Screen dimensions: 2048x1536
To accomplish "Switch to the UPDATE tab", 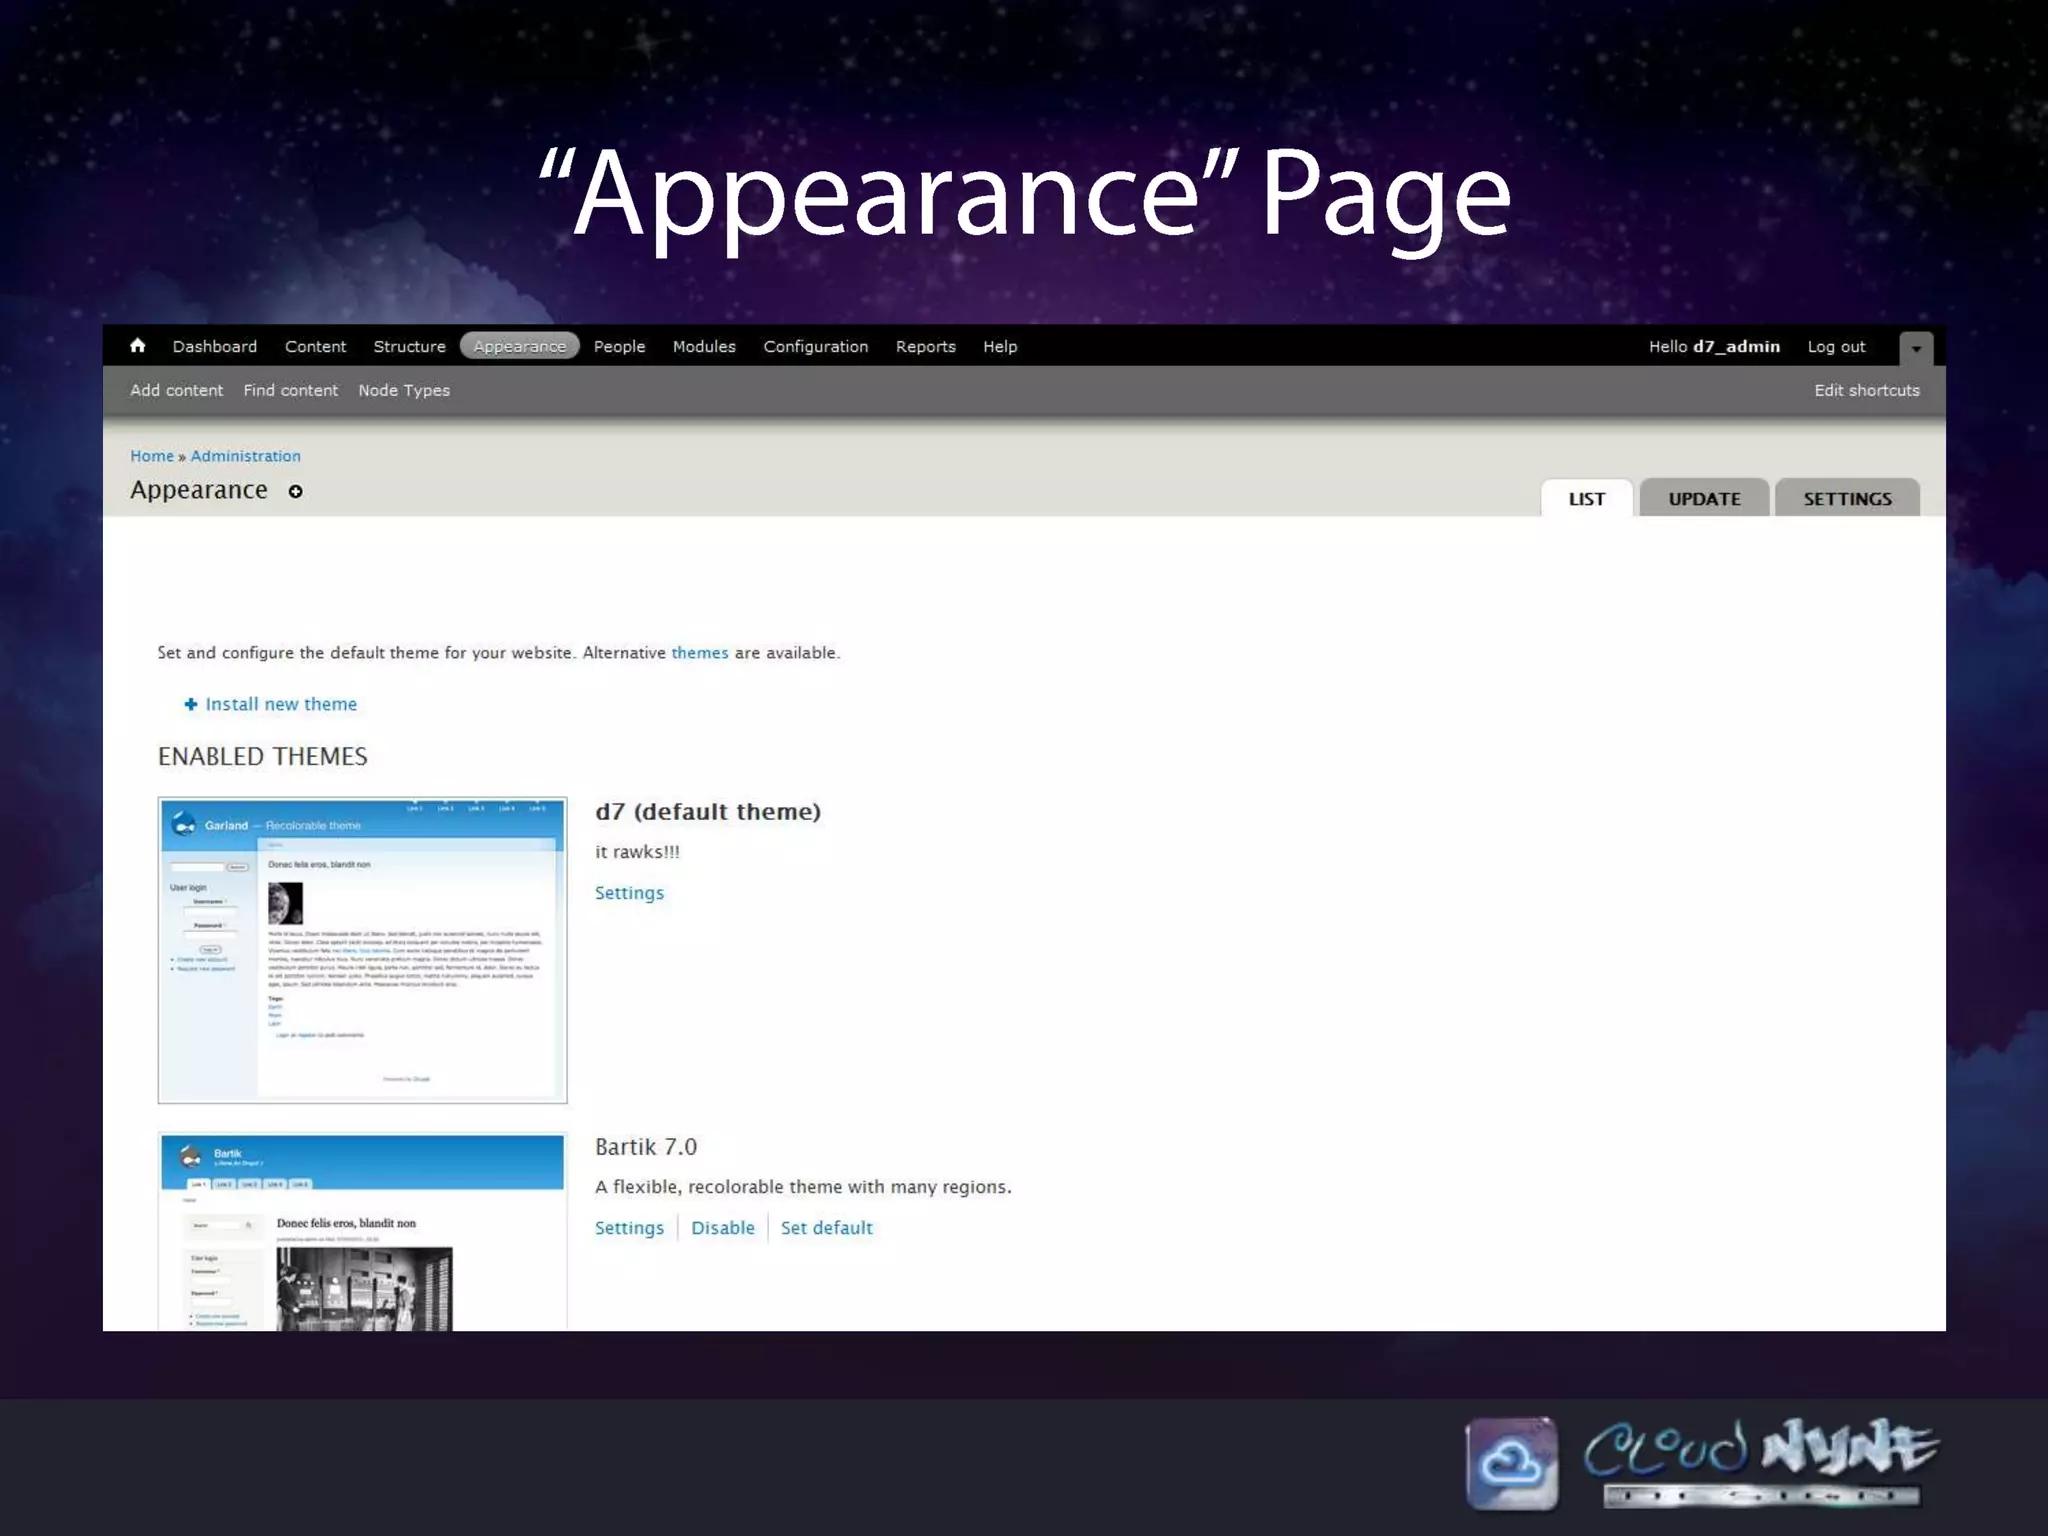I will (x=1703, y=498).
